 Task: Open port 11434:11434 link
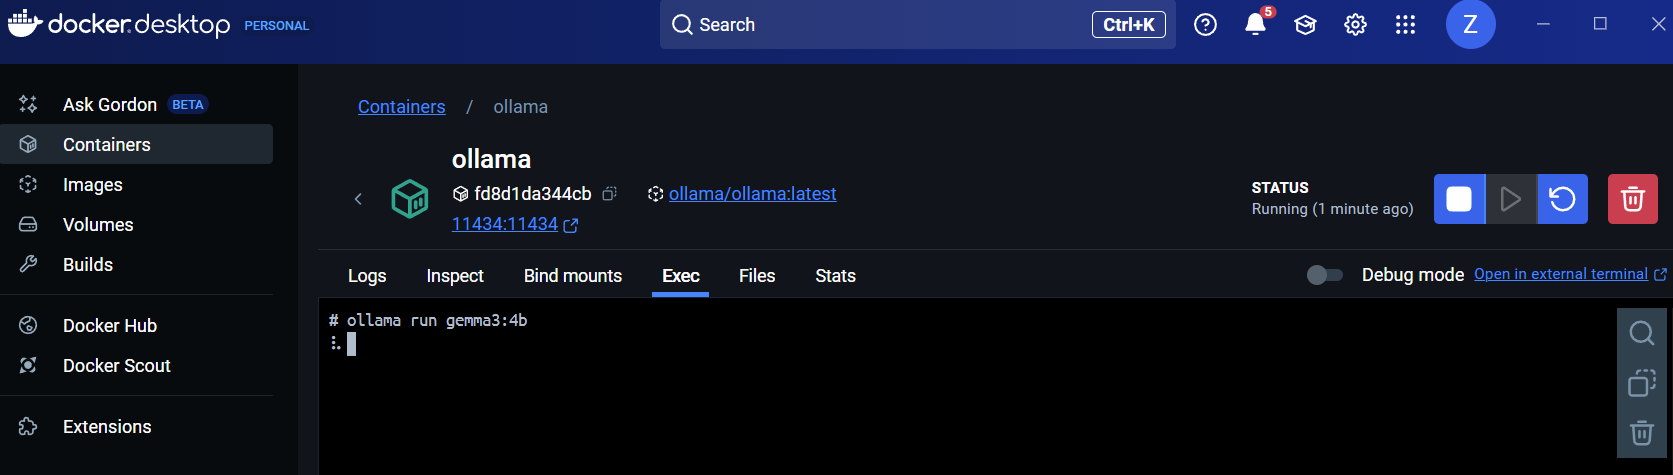(505, 225)
